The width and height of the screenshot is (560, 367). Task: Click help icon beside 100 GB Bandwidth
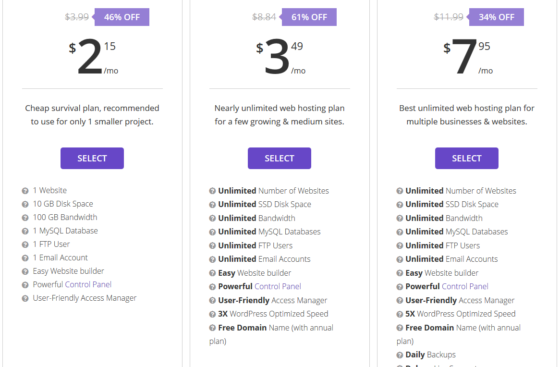click(x=25, y=218)
